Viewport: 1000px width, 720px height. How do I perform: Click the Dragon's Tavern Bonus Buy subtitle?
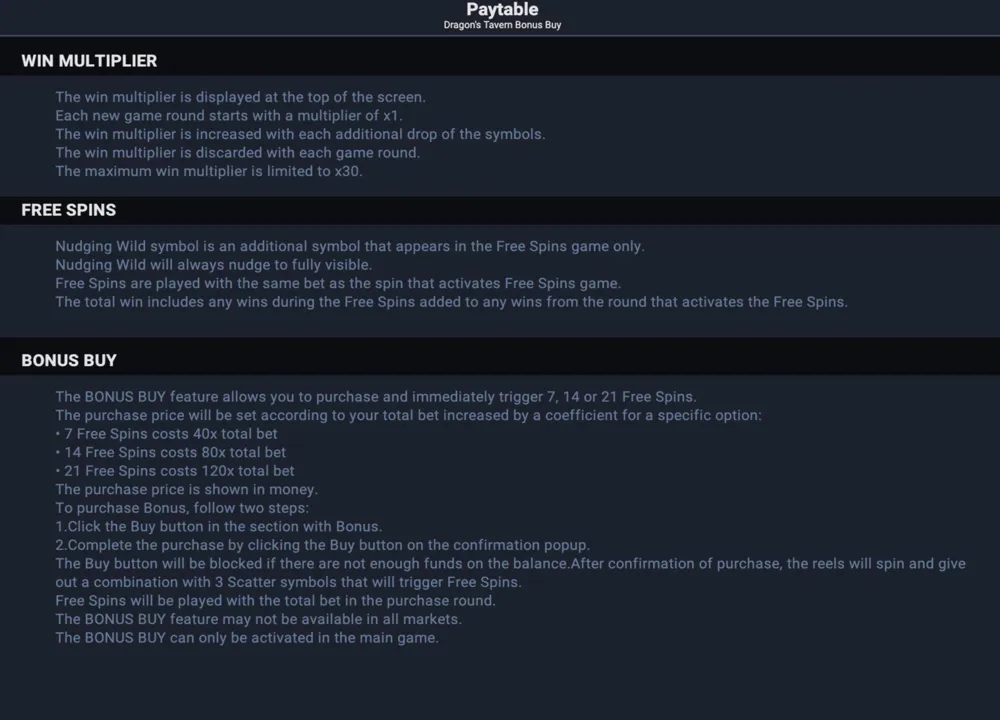(x=502, y=25)
